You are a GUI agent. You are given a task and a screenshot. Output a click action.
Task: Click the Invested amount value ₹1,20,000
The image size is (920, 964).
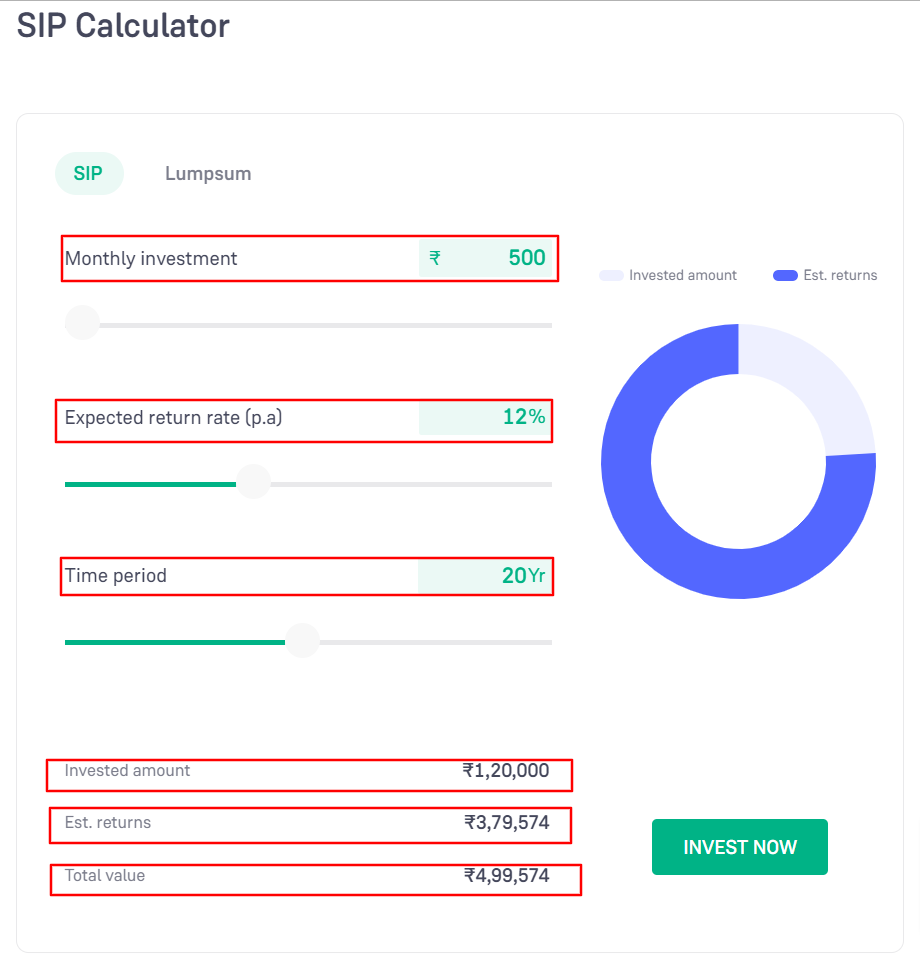coord(505,771)
